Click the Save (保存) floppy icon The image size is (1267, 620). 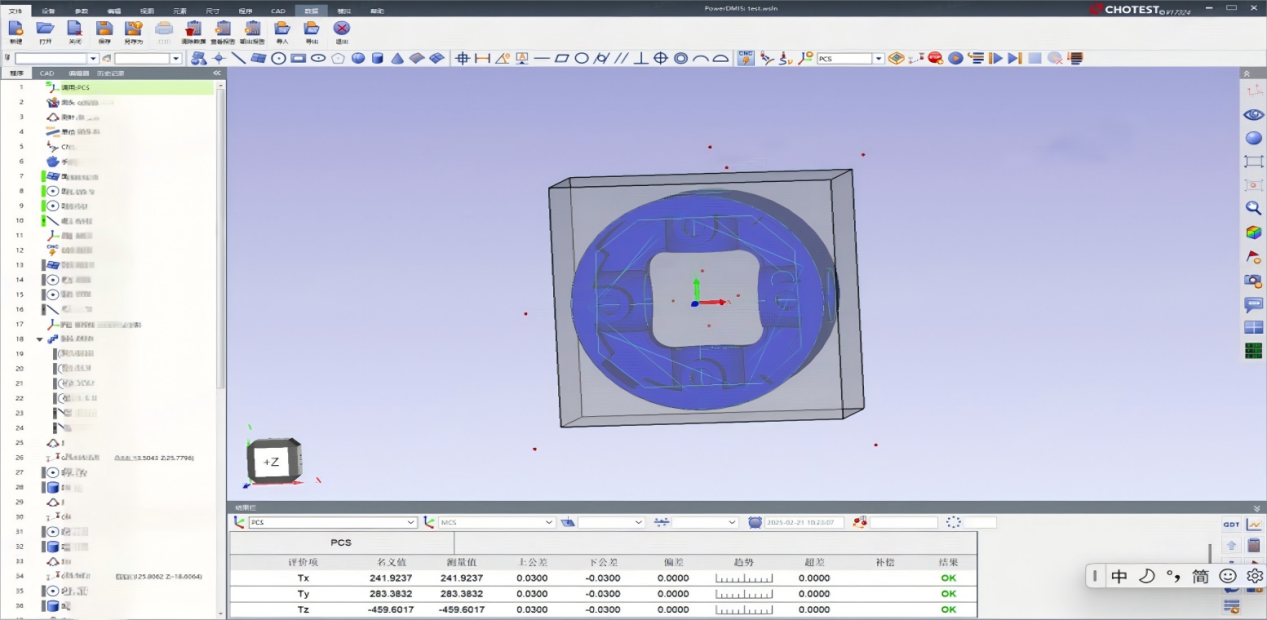[104, 29]
